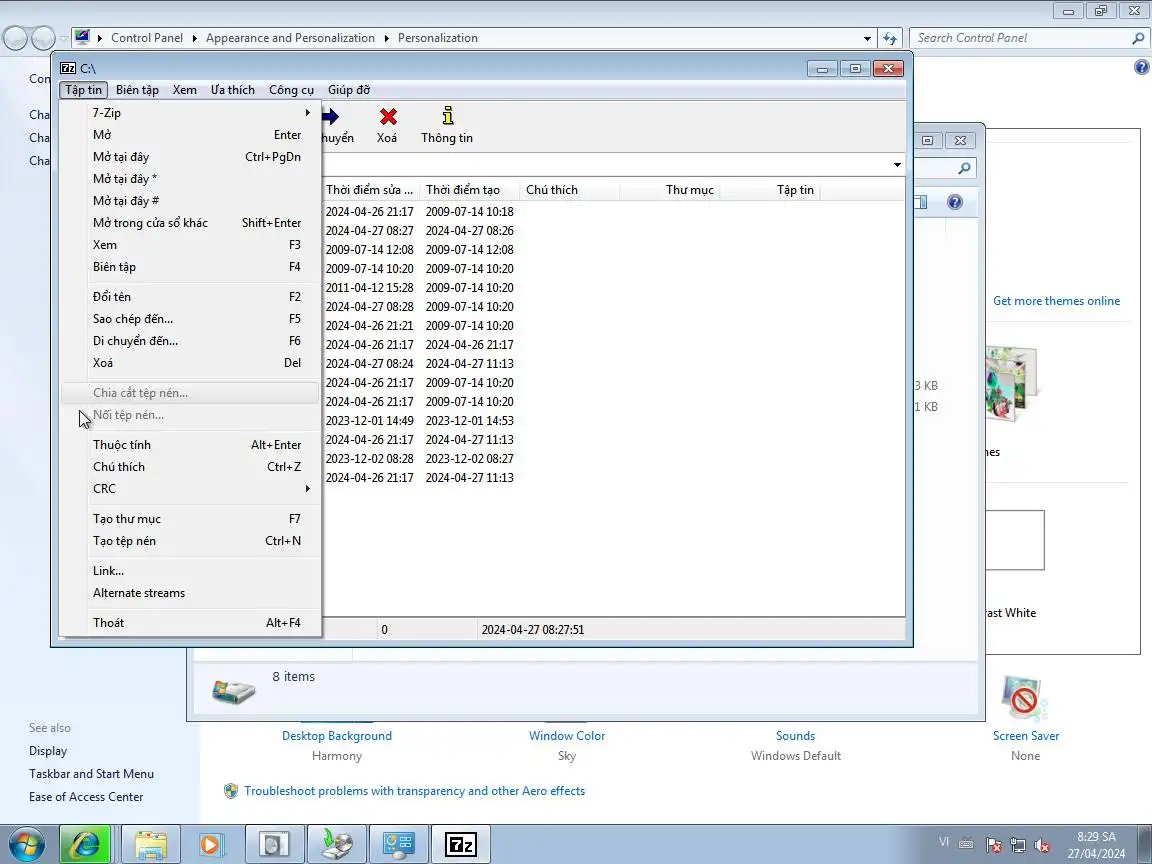Open the Ưa thích menu
Screen dimensions: 1152x864
[x=232, y=90]
